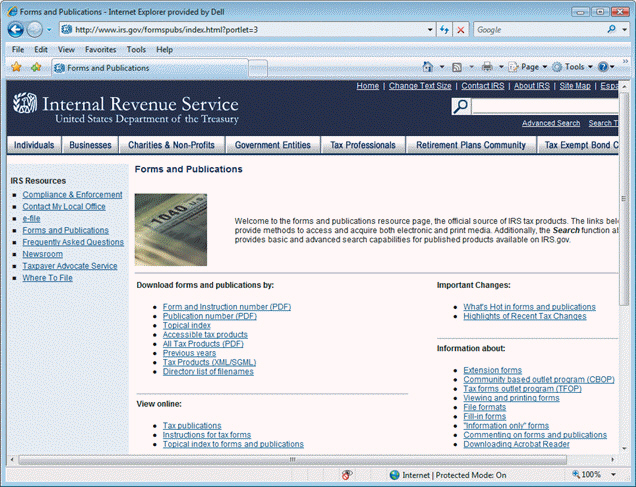Click the 1040 form thumbnail image
Viewport: 636px width, 487px height.
pos(171,230)
